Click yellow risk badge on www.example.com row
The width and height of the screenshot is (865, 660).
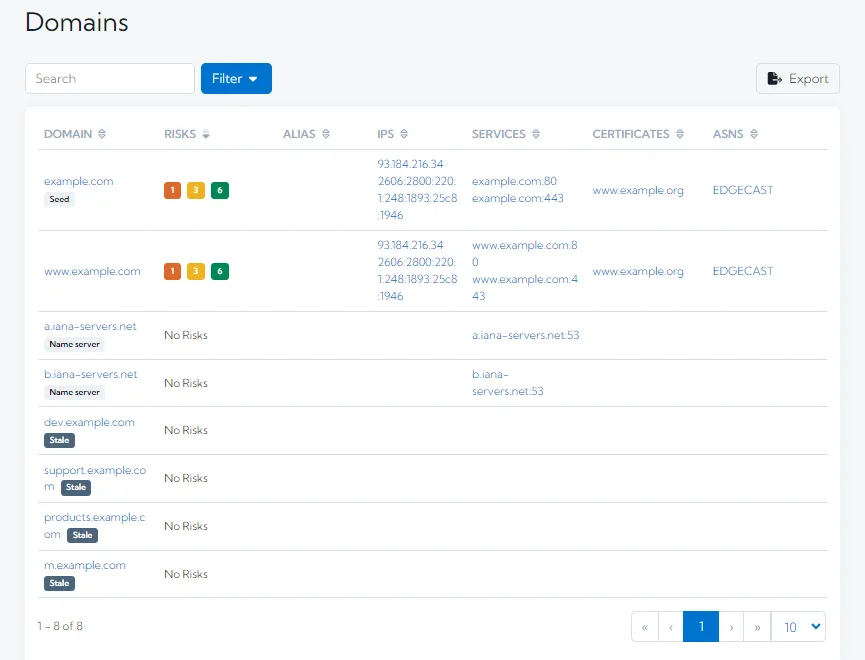pos(196,272)
